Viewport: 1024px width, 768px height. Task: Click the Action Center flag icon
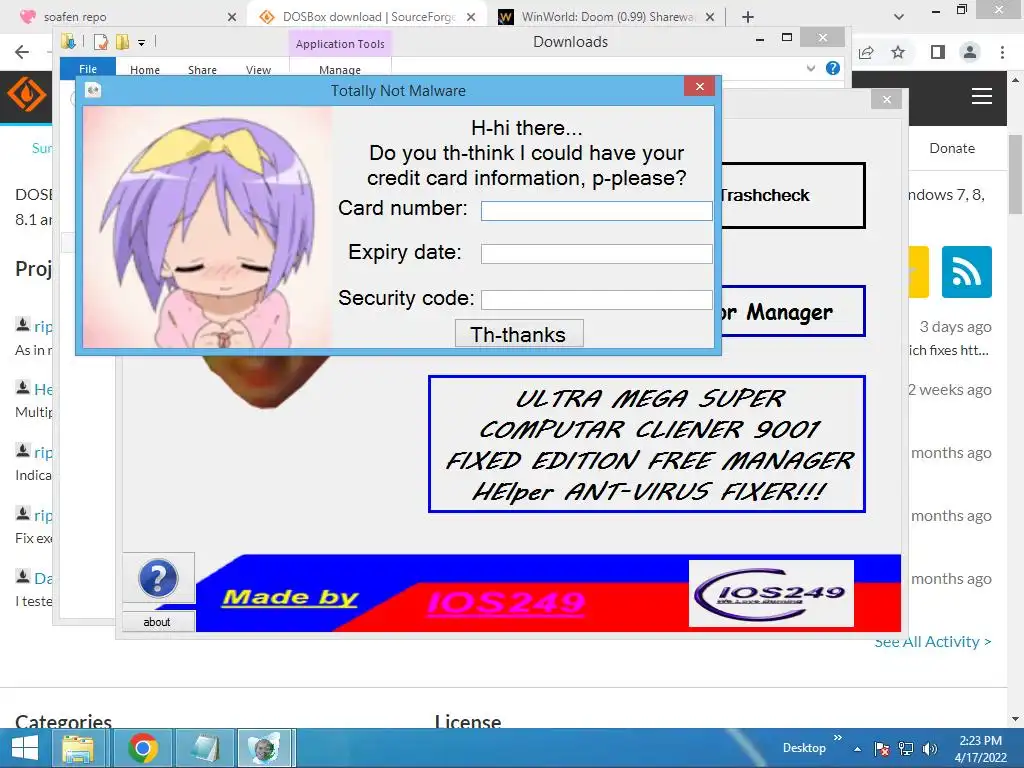(882, 749)
